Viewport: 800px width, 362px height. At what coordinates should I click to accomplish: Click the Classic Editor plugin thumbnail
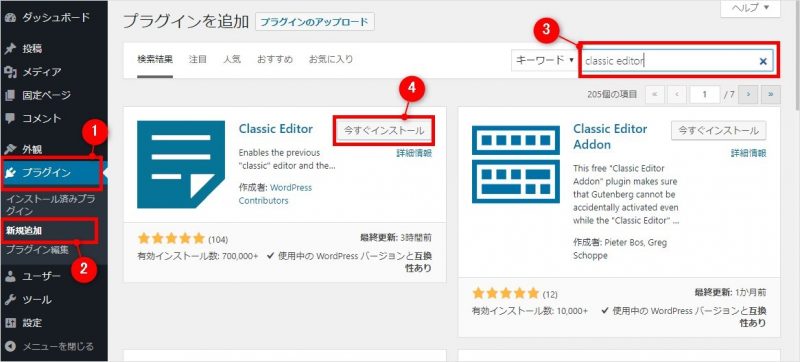point(181,164)
